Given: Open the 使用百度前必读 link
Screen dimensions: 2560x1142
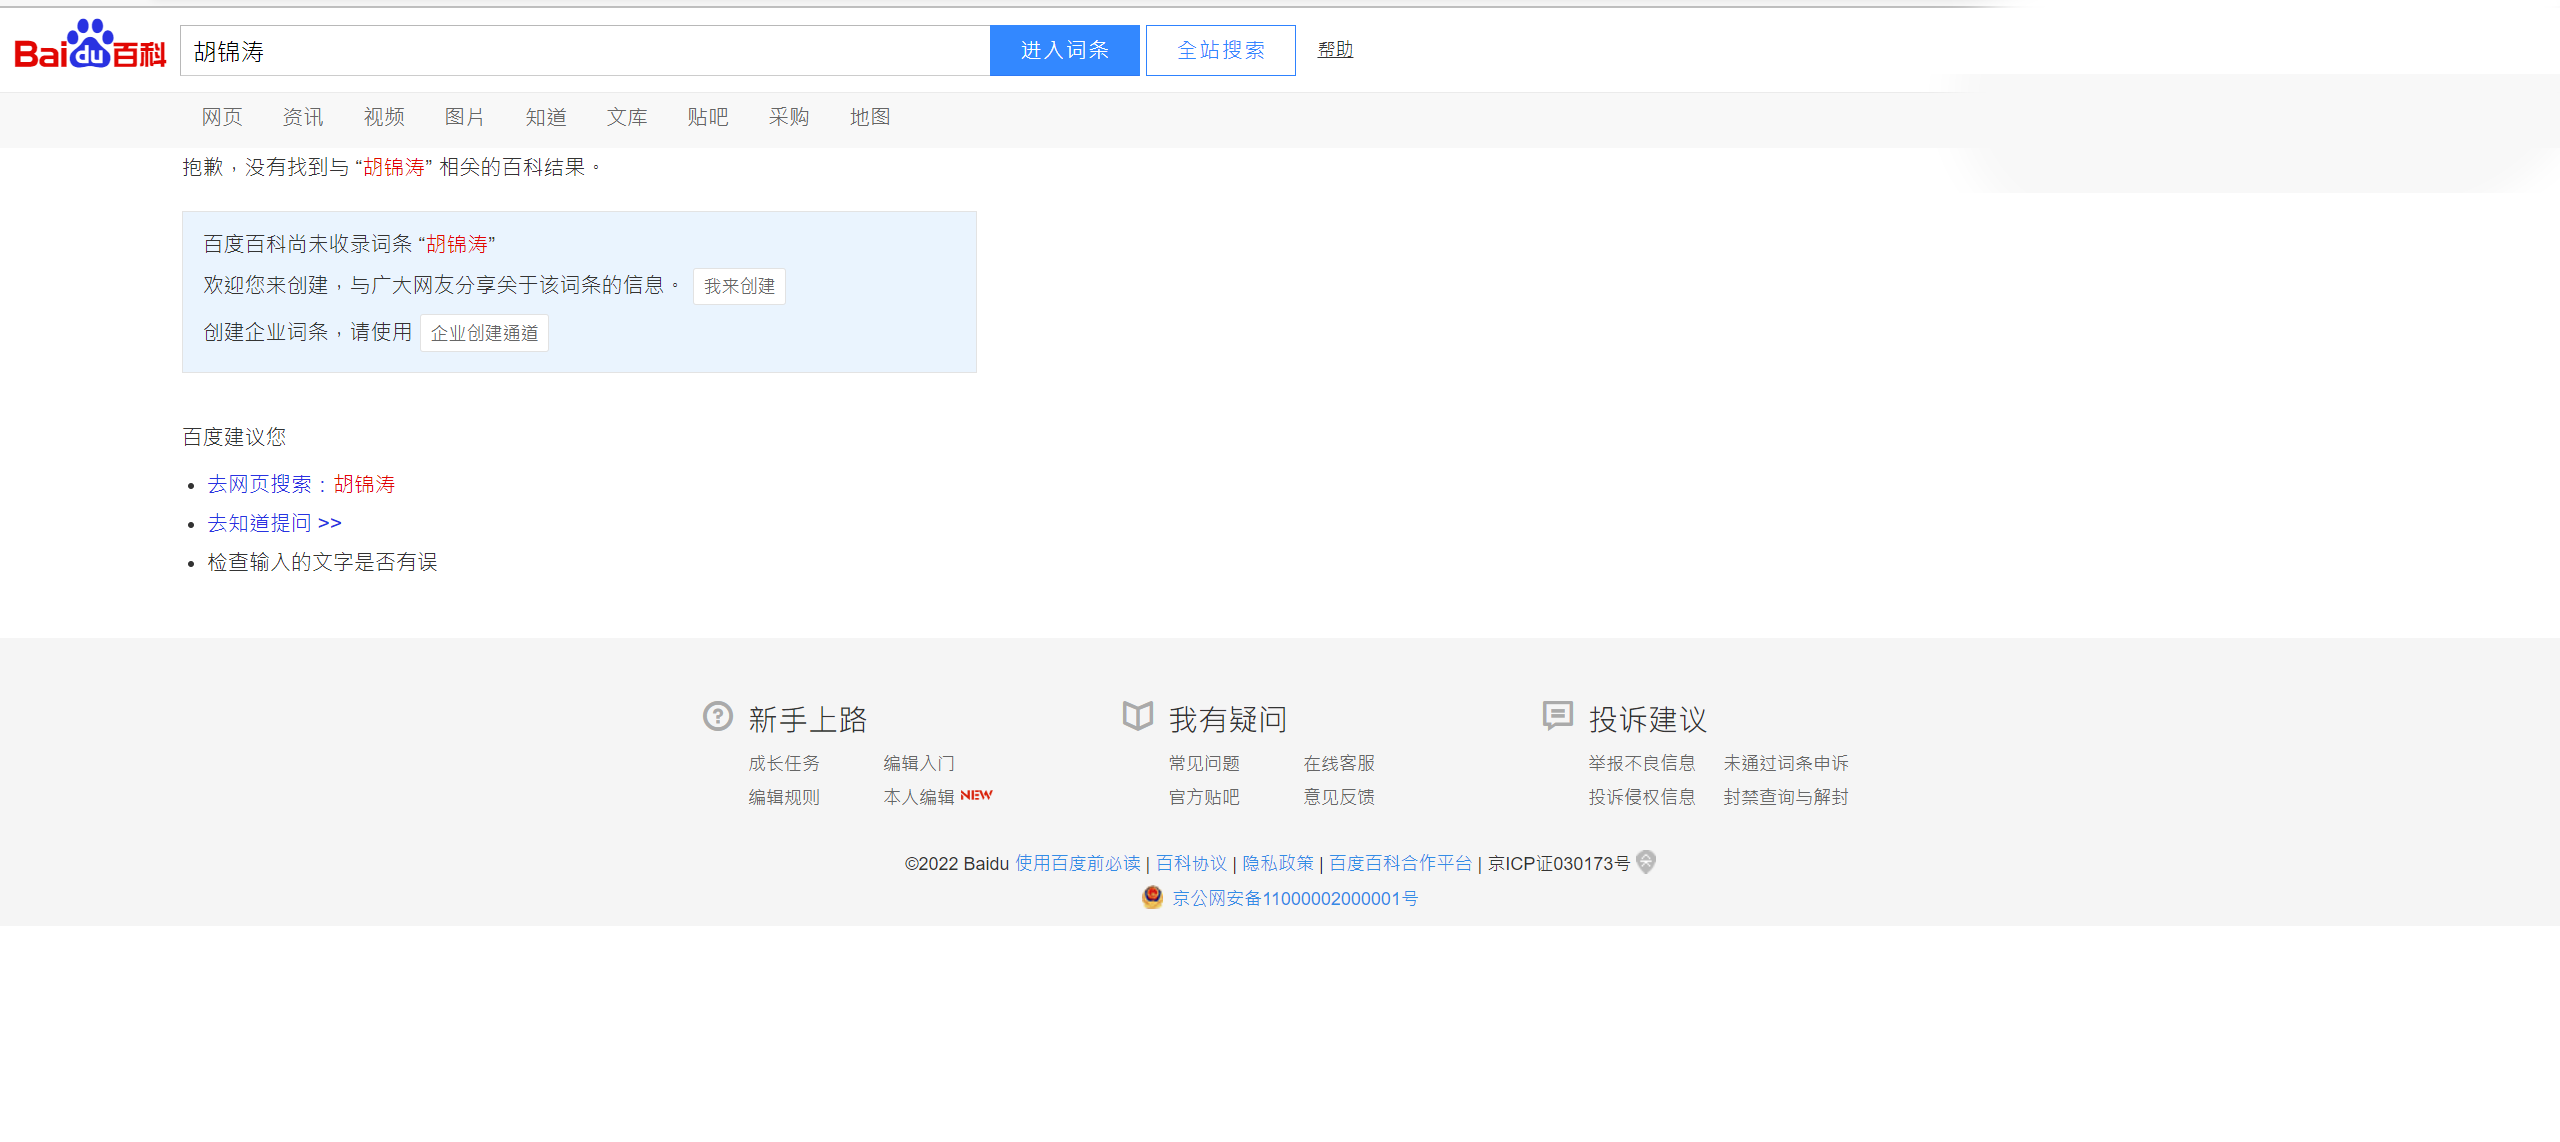Looking at the screenshot, I should pyautogui.click(x=1078, y=864).
